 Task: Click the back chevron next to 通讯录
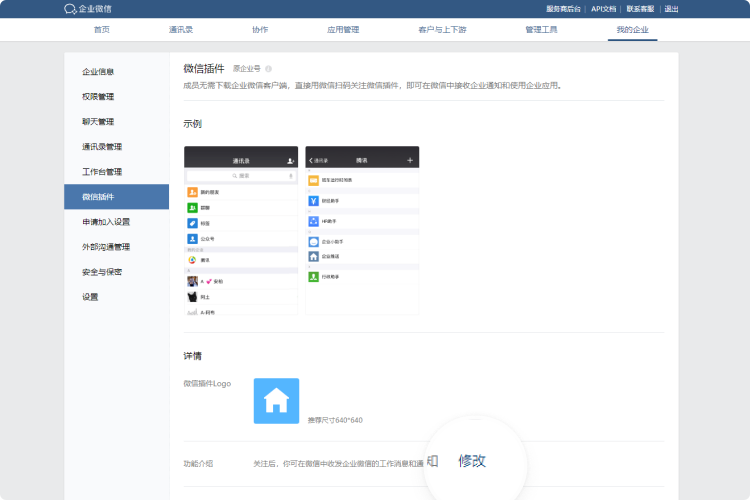311,161
